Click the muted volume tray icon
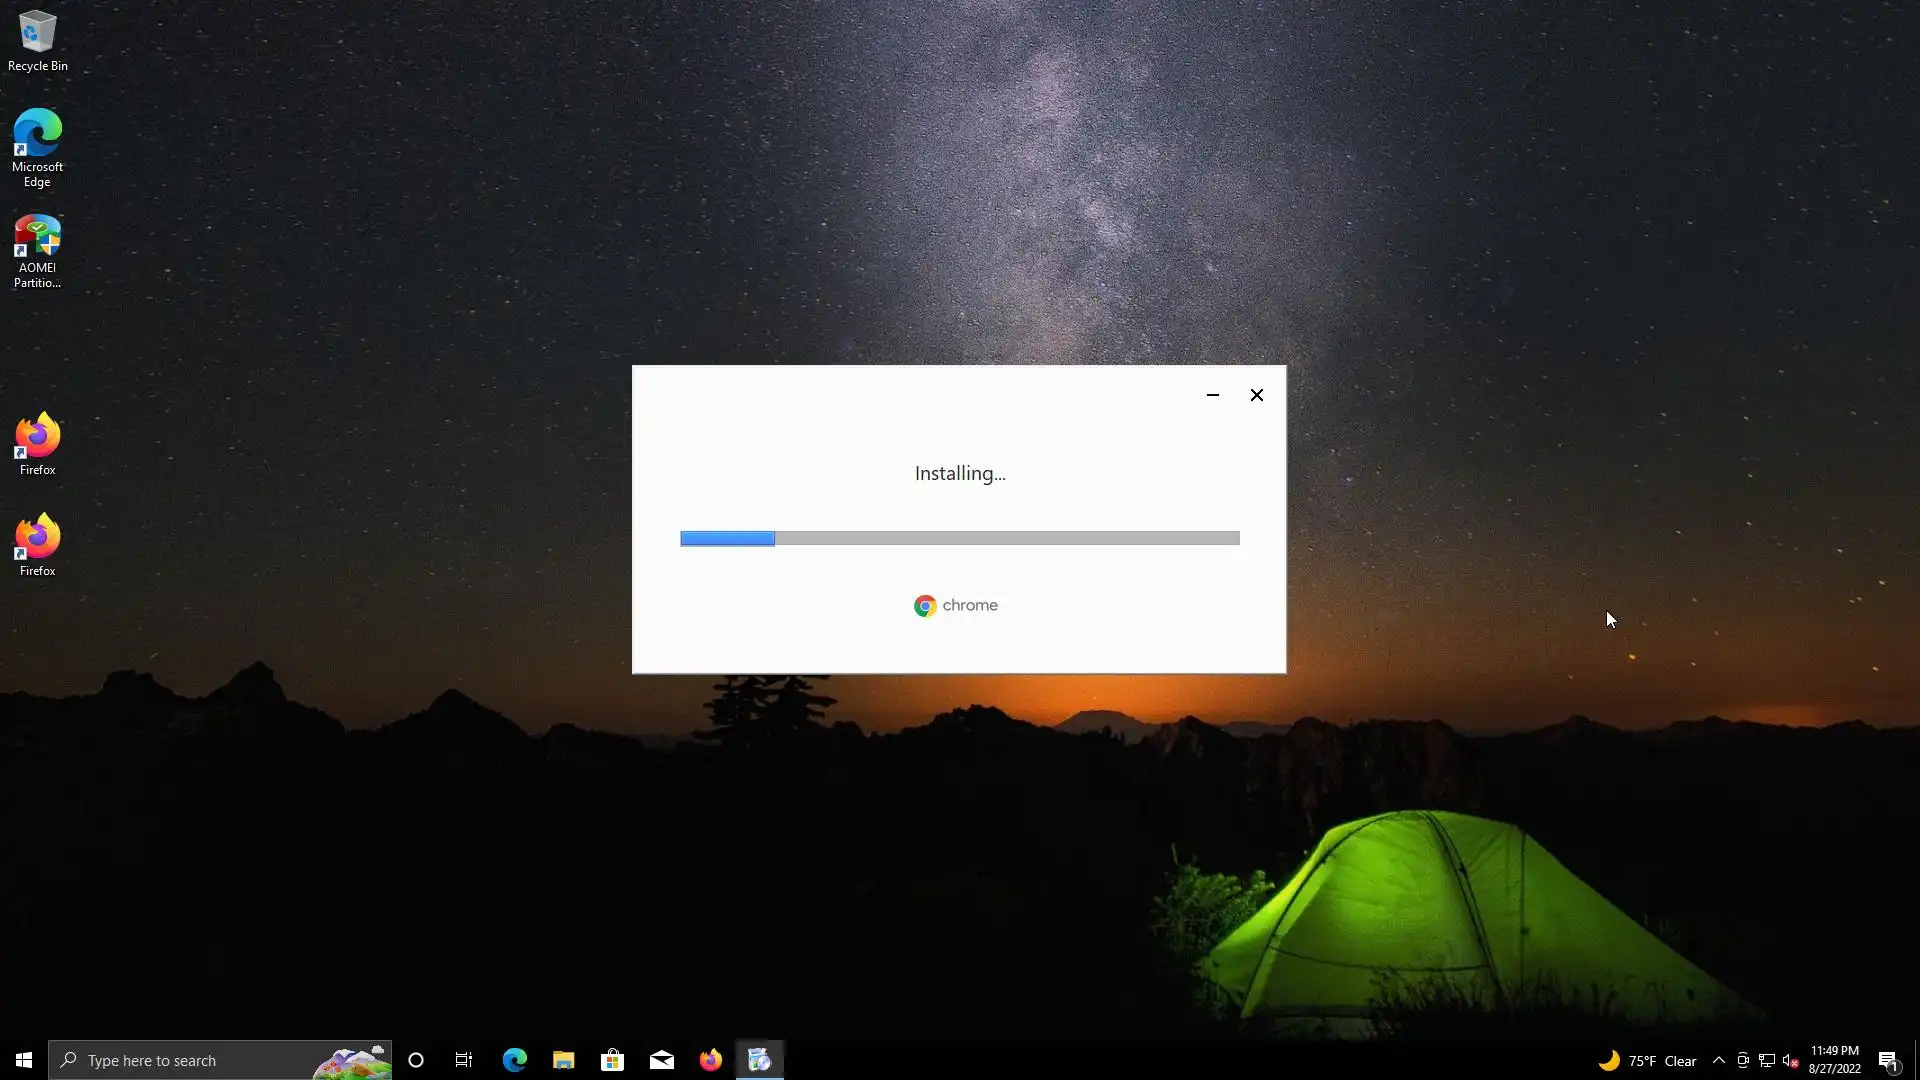Viewport: 1920px width, 1080px height. [x=1790, y=1060]
